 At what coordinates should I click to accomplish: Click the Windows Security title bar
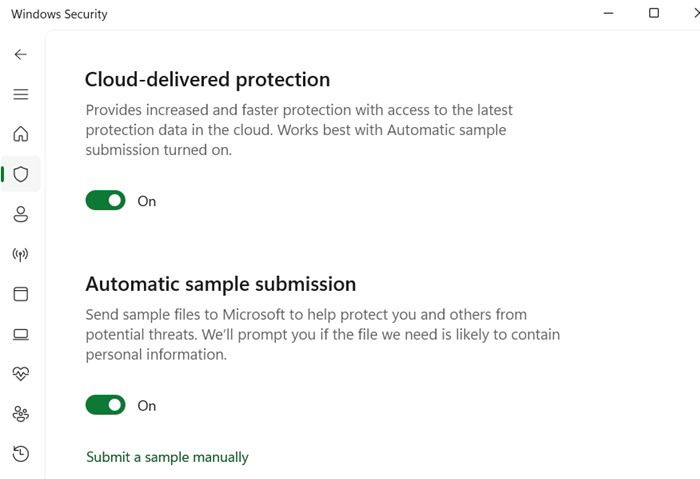pos(300,14)
